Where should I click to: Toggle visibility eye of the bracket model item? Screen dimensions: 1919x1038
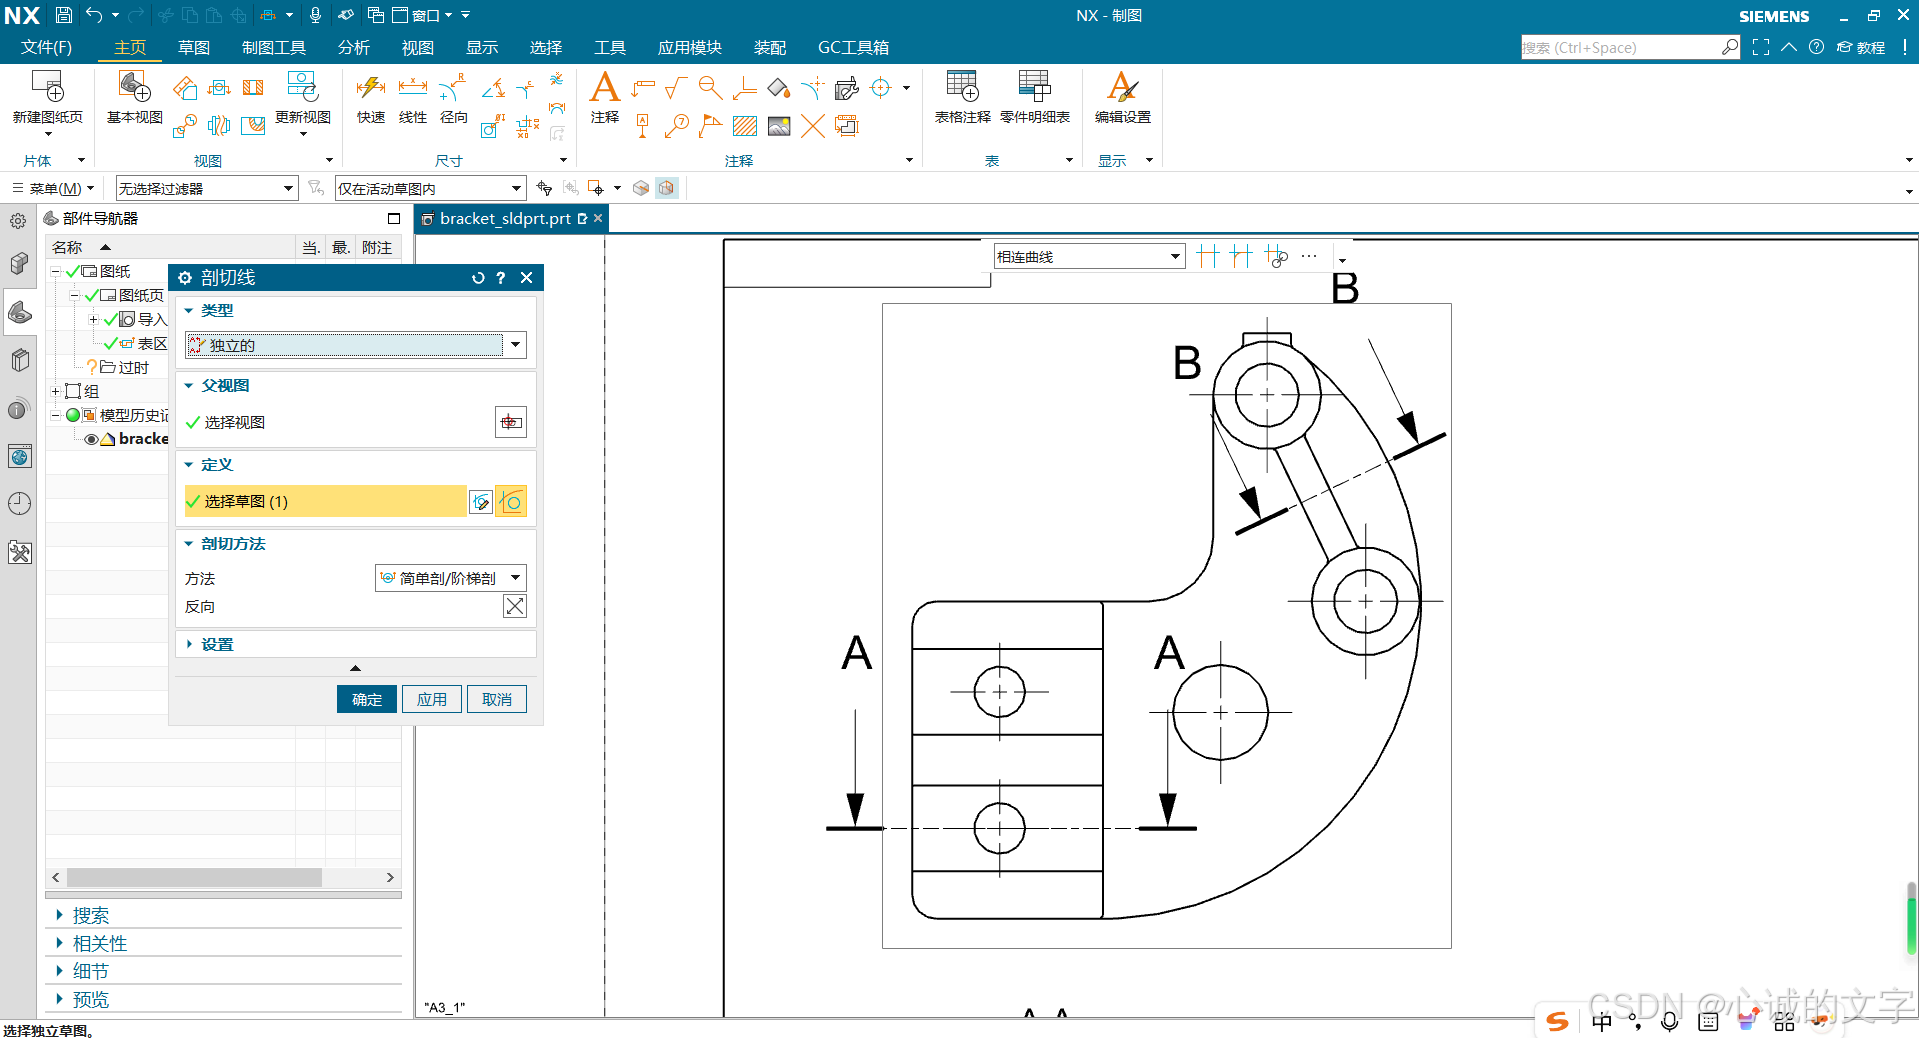91,439
